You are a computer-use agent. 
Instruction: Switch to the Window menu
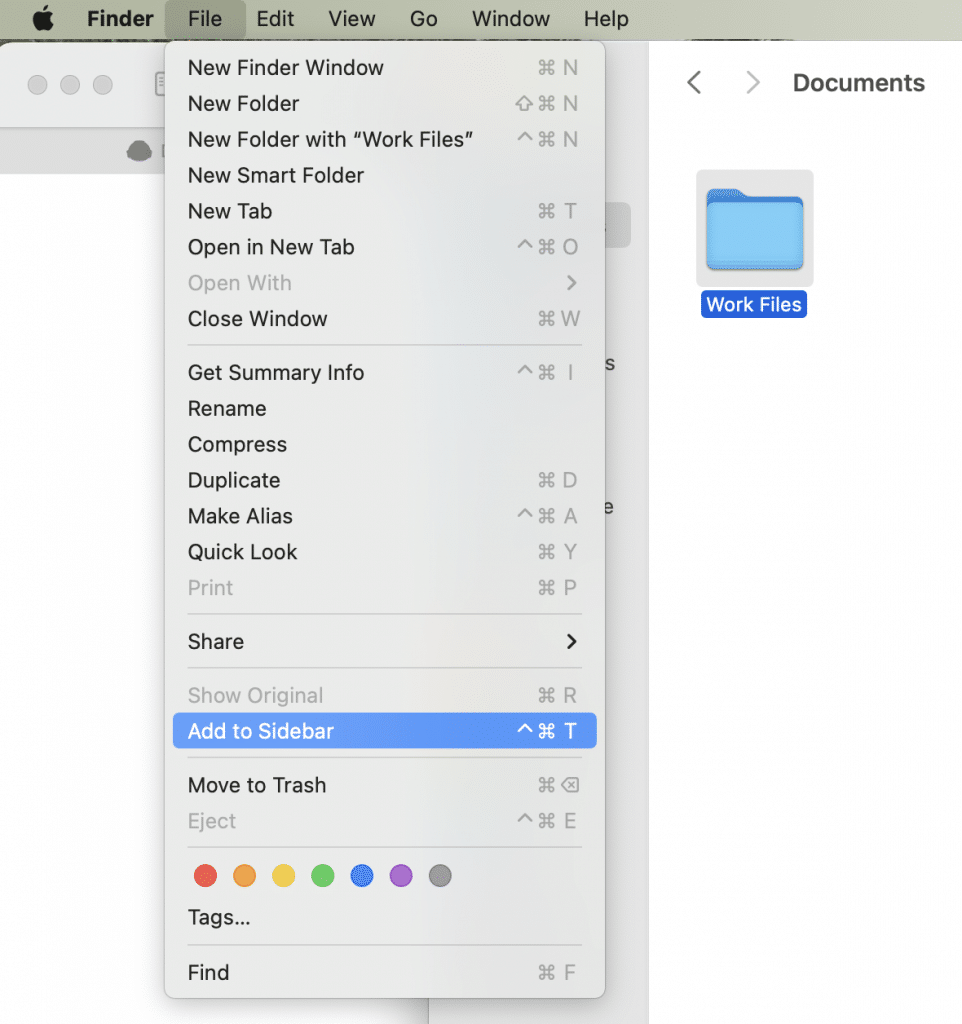pos(510,18)
